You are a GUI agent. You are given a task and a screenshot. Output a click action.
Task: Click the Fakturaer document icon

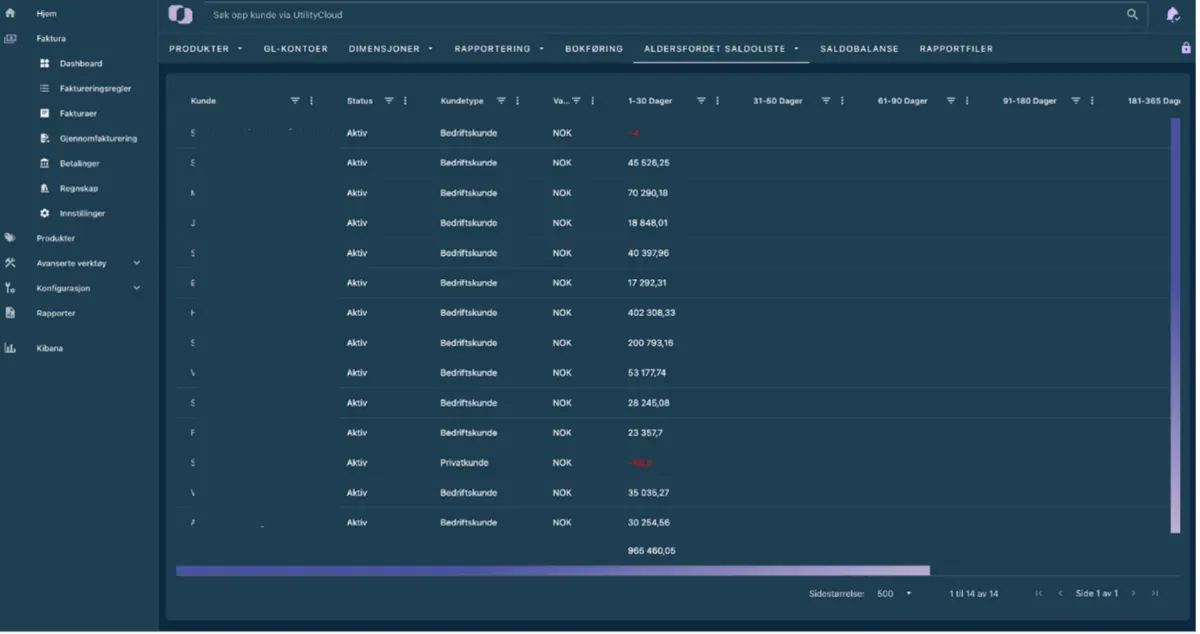coord(45,114)
